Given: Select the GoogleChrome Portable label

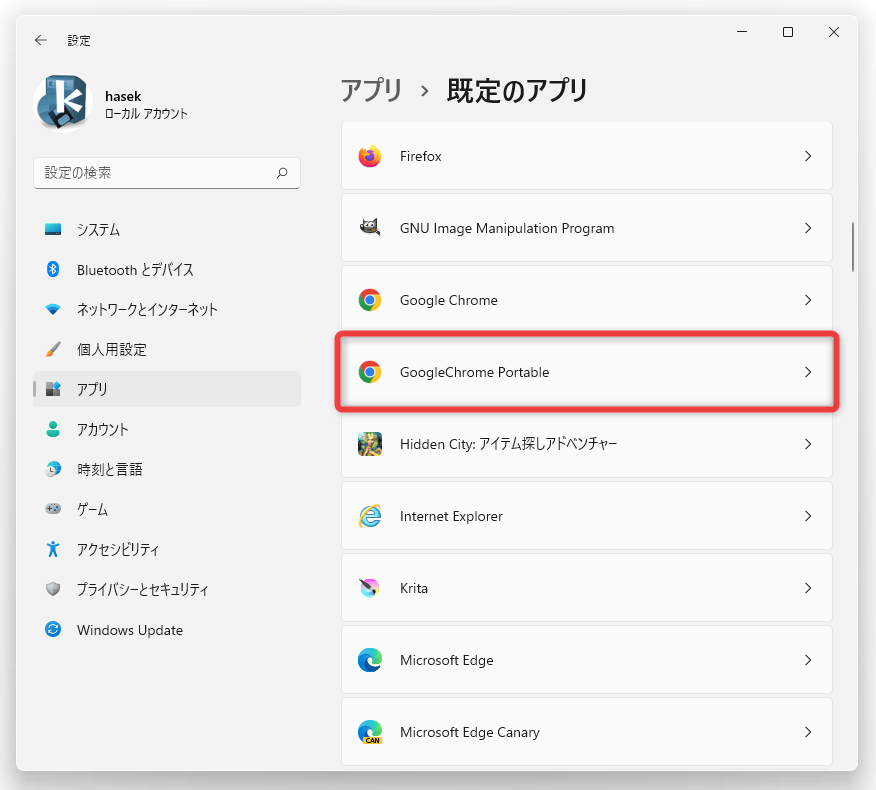Looking at the screenshot, I should (474, 372).
